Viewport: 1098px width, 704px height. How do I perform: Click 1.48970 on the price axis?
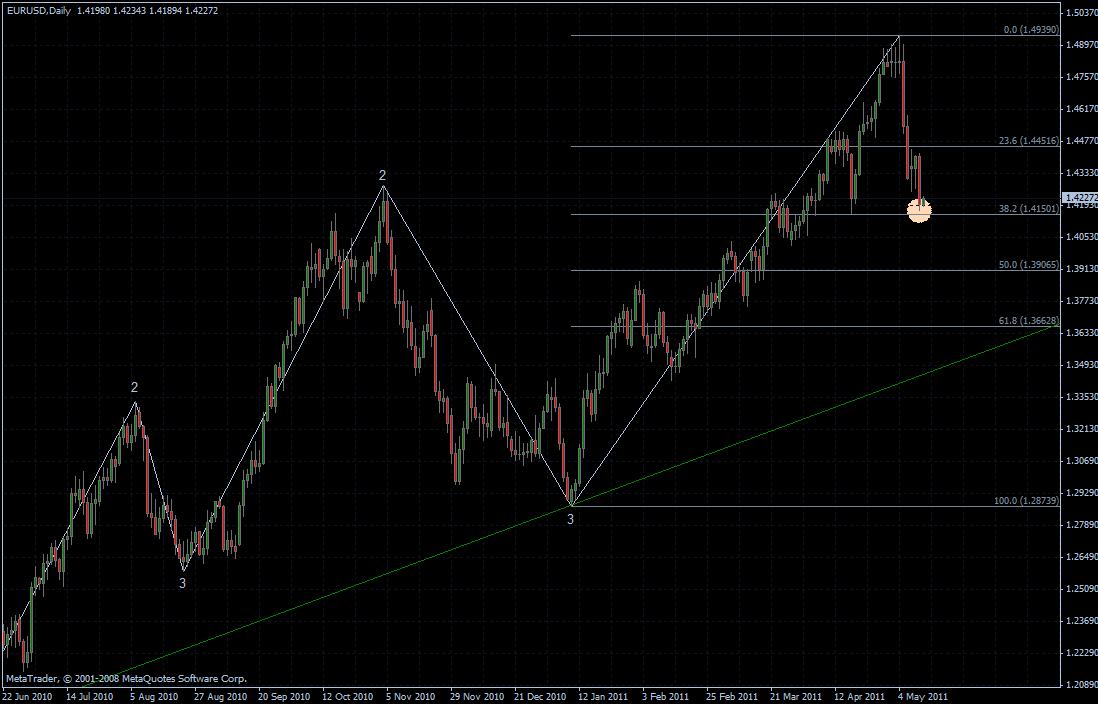pyautogui.click(x=1082, y=44)
